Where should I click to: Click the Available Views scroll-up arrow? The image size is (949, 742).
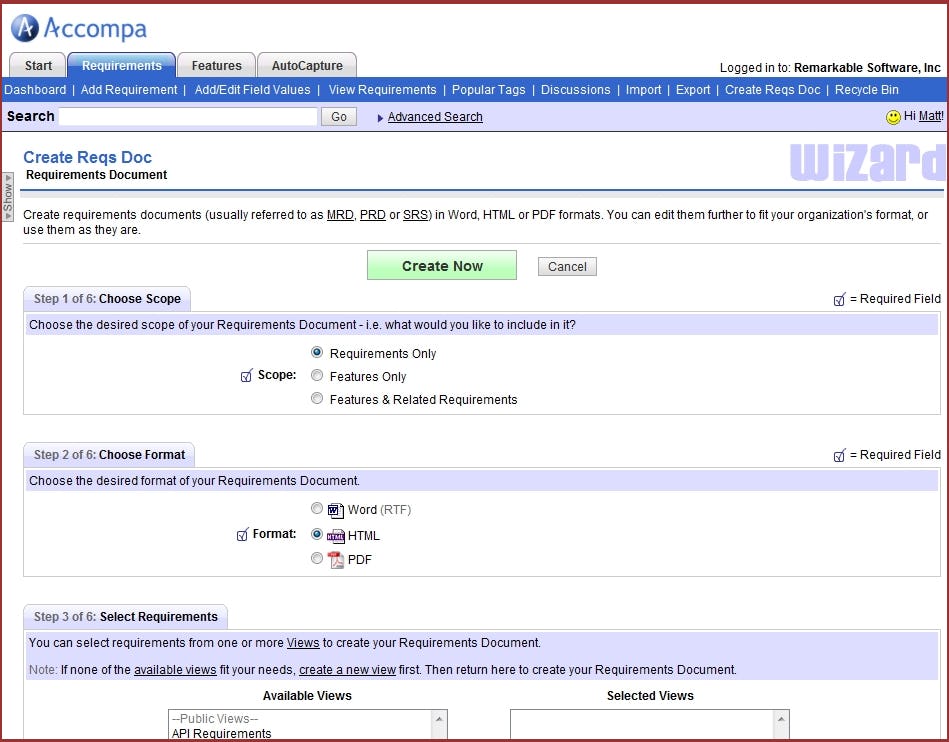click(439, 717)
